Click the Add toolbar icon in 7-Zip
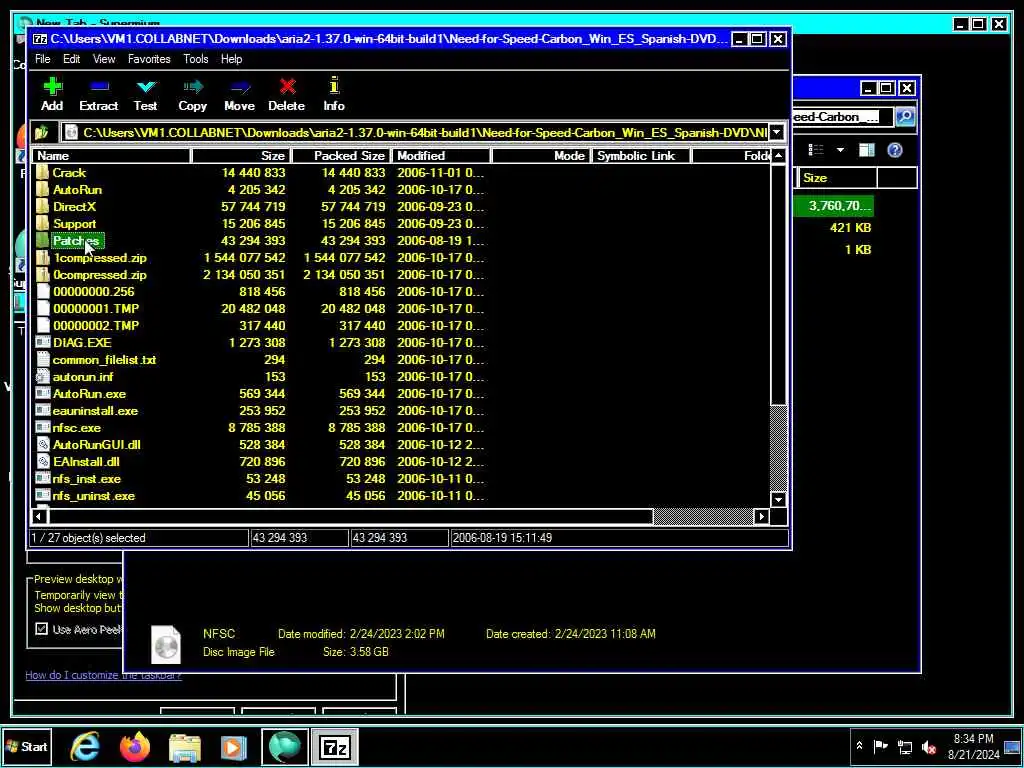1024x768 pixels. (52, 87)
